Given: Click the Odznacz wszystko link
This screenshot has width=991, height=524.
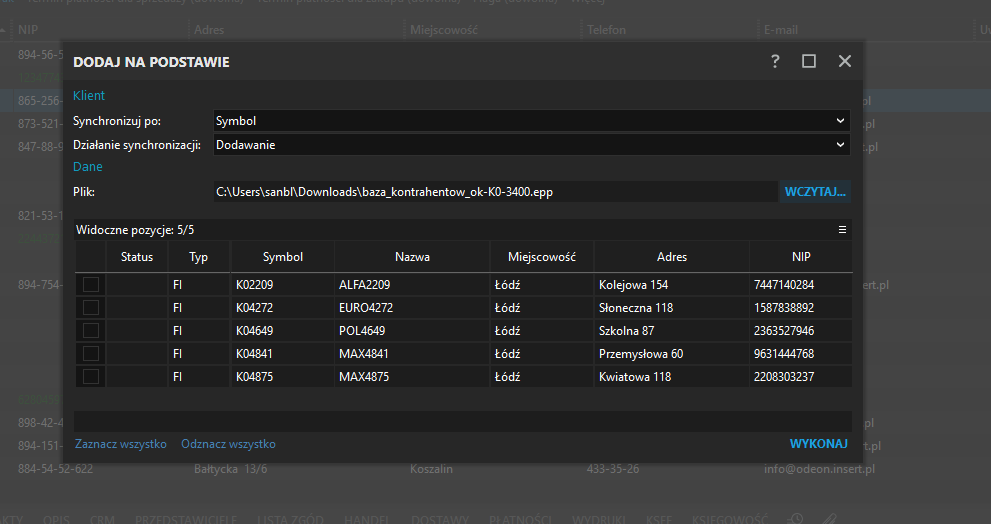Looking at the screenshot, I should pyautogui.click(x=228, y=444).
